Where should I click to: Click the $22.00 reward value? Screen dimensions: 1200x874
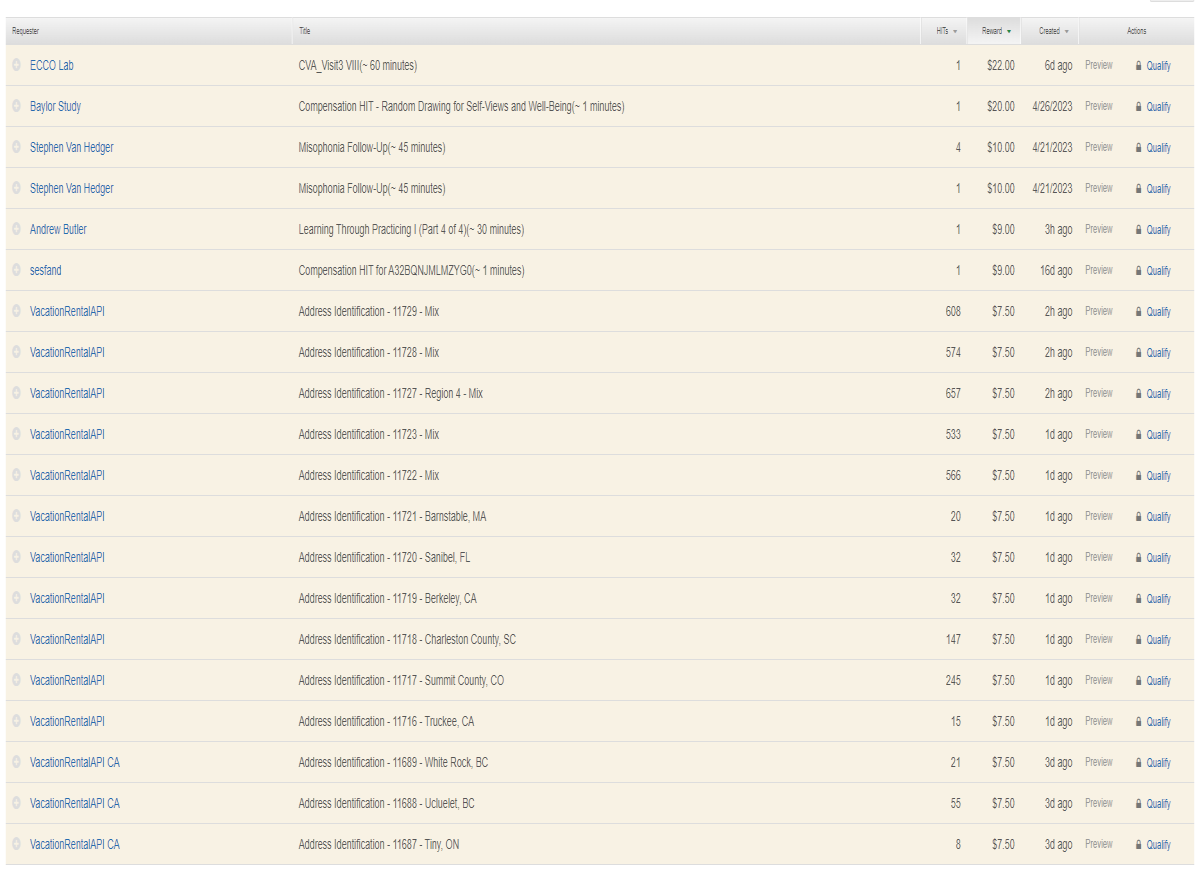[x=1000, y=65]
